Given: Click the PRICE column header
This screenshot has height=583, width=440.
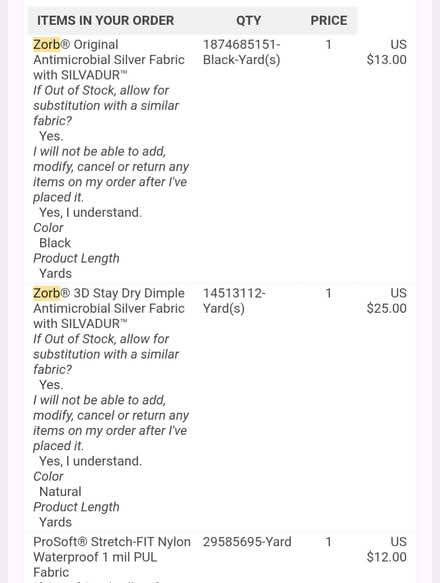Looking at the screenshot, I should click(x=329, y=20).
